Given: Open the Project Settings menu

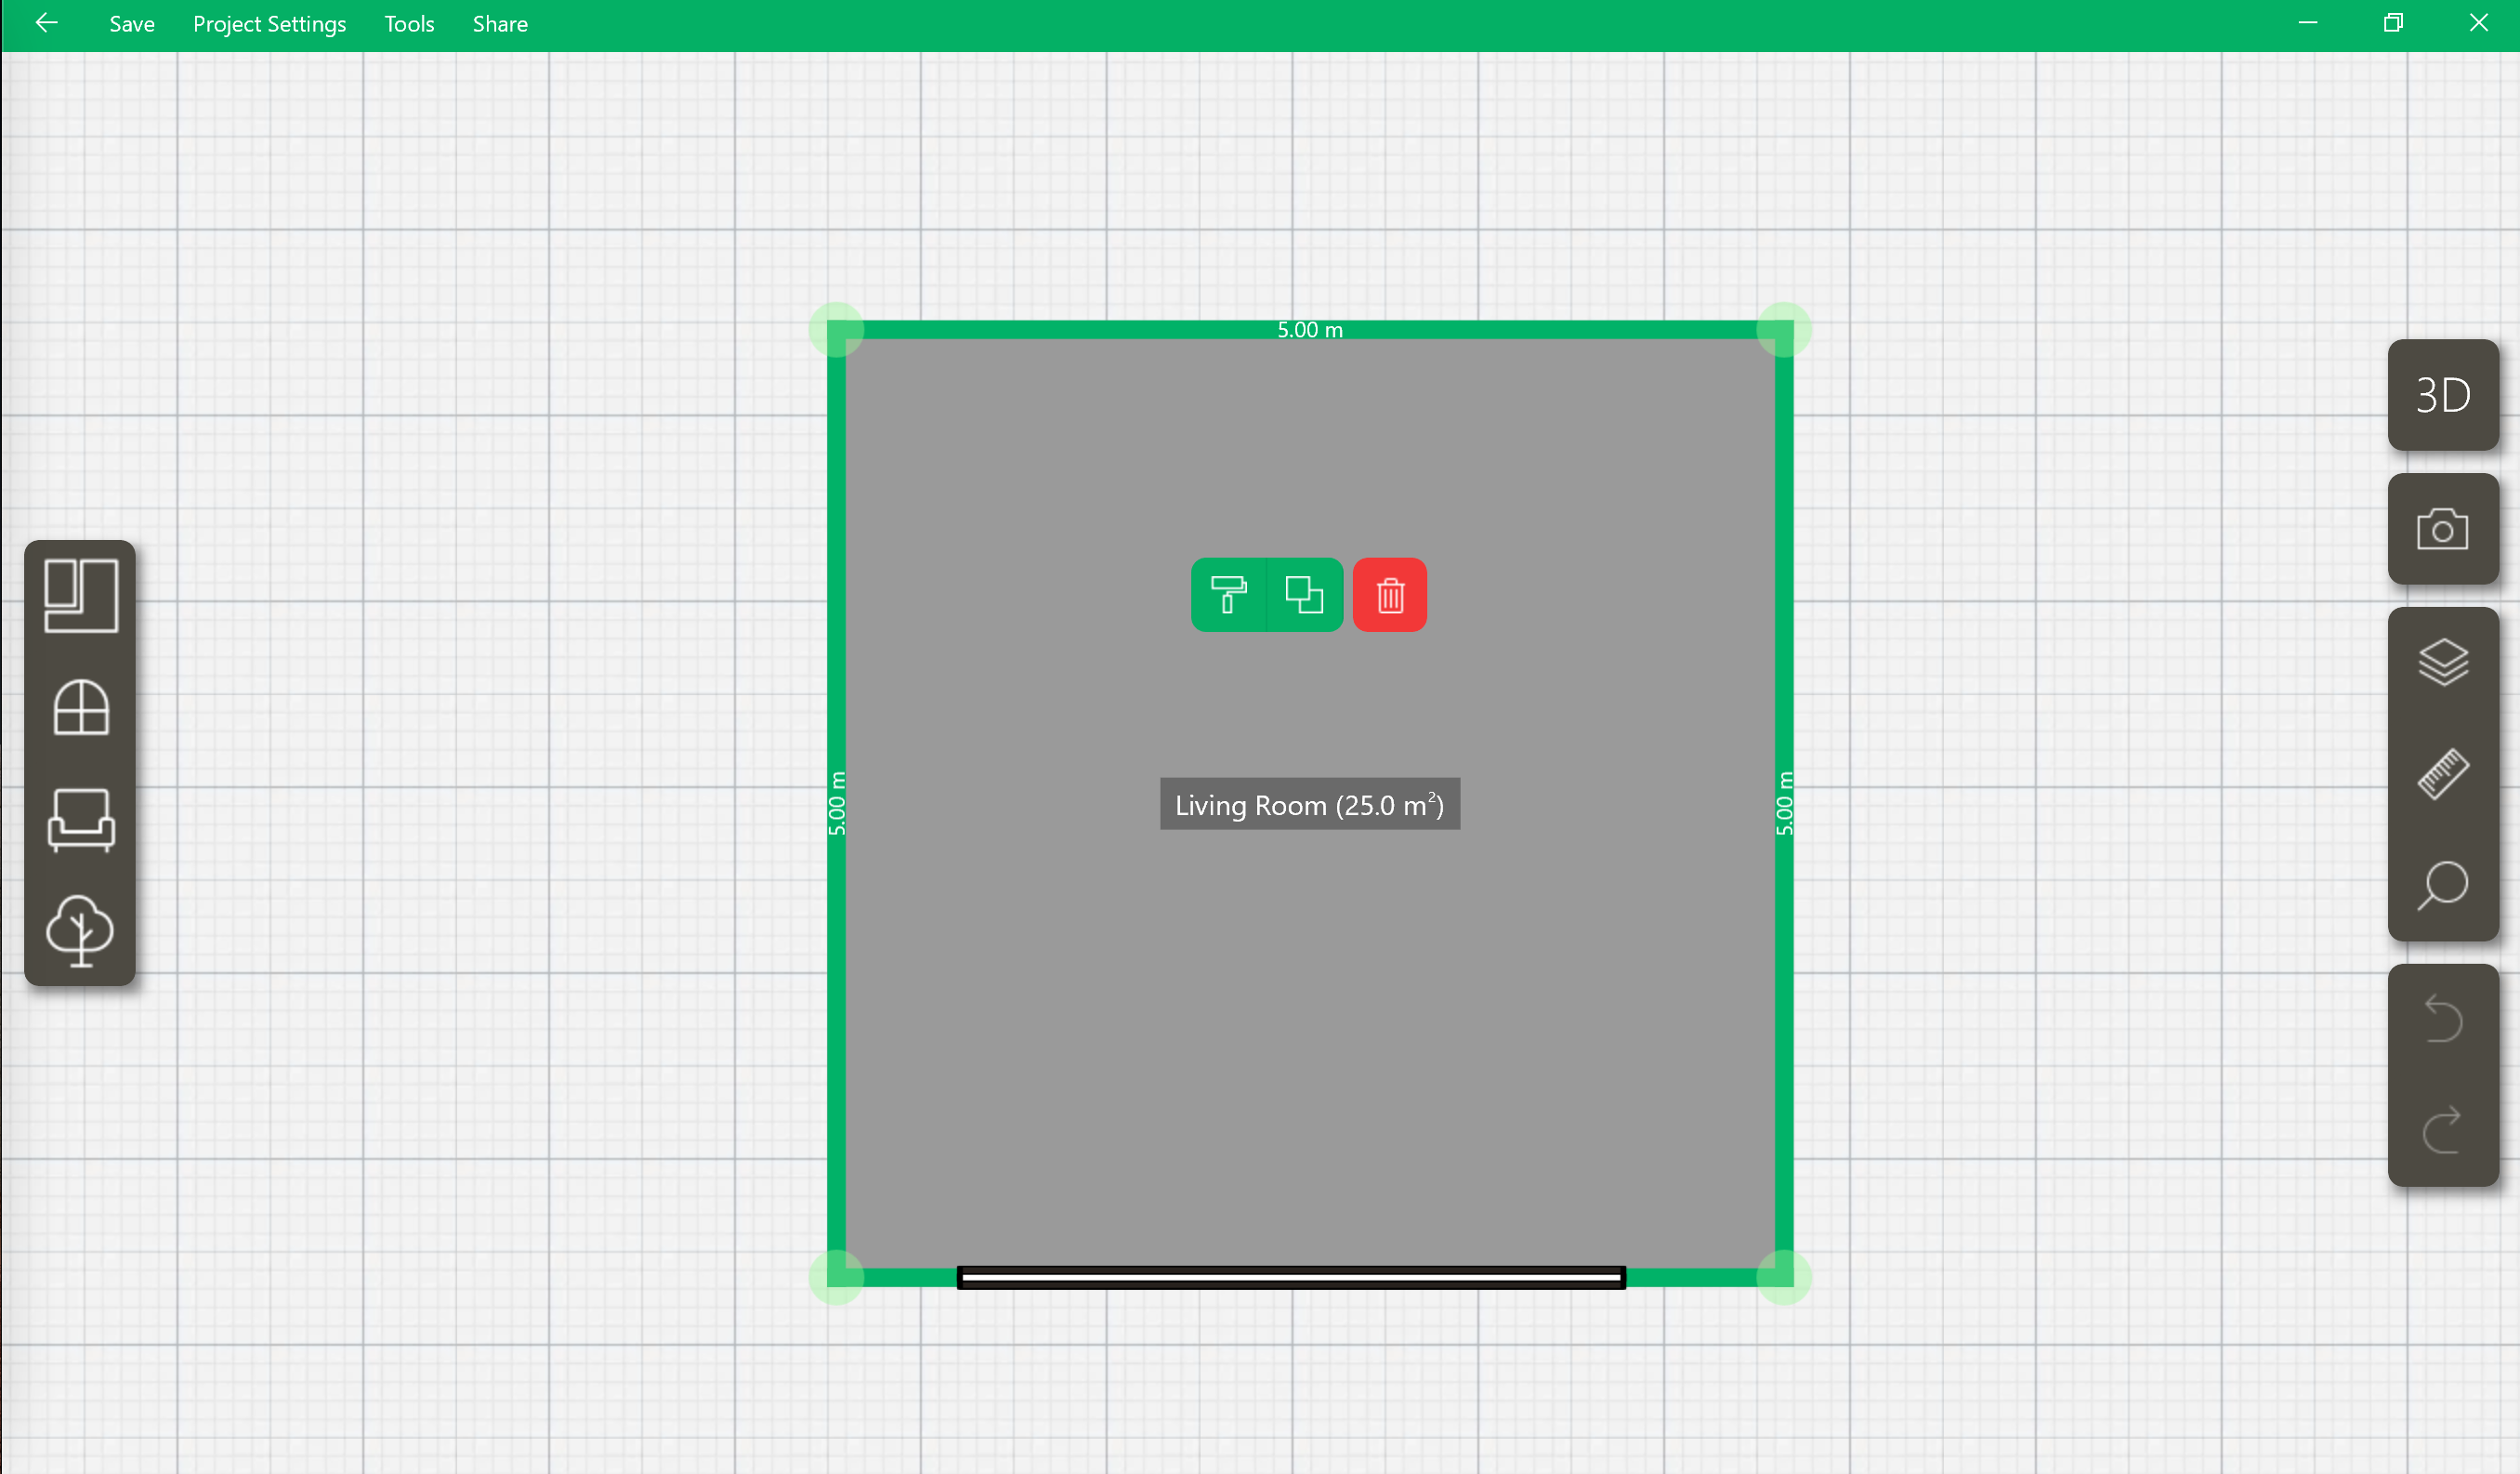Looking at the screenshot, I should (269, 24).
